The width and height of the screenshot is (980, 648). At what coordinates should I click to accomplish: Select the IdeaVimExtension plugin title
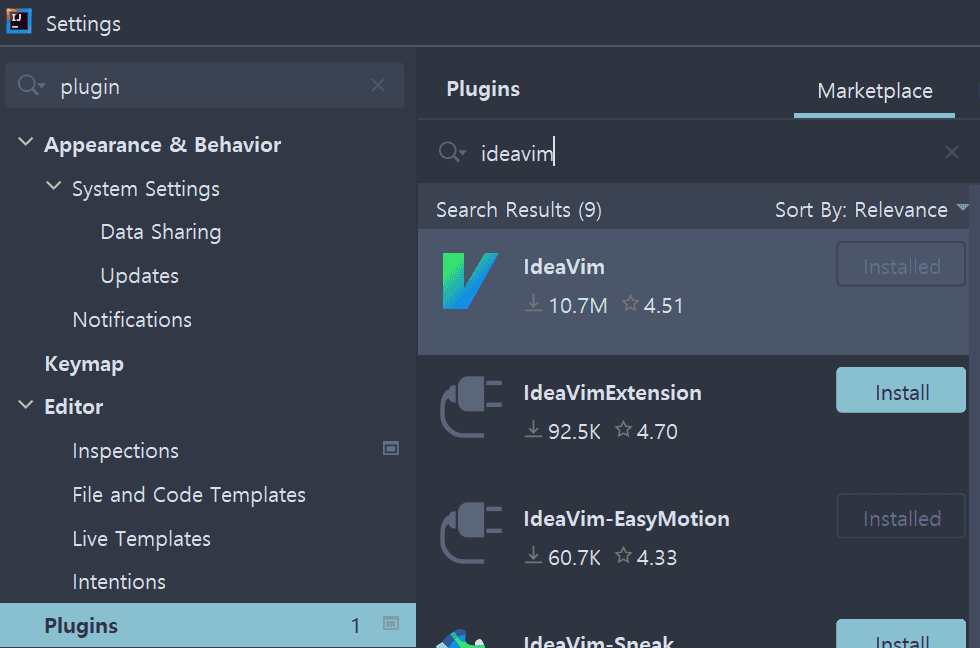click(612, 393)
